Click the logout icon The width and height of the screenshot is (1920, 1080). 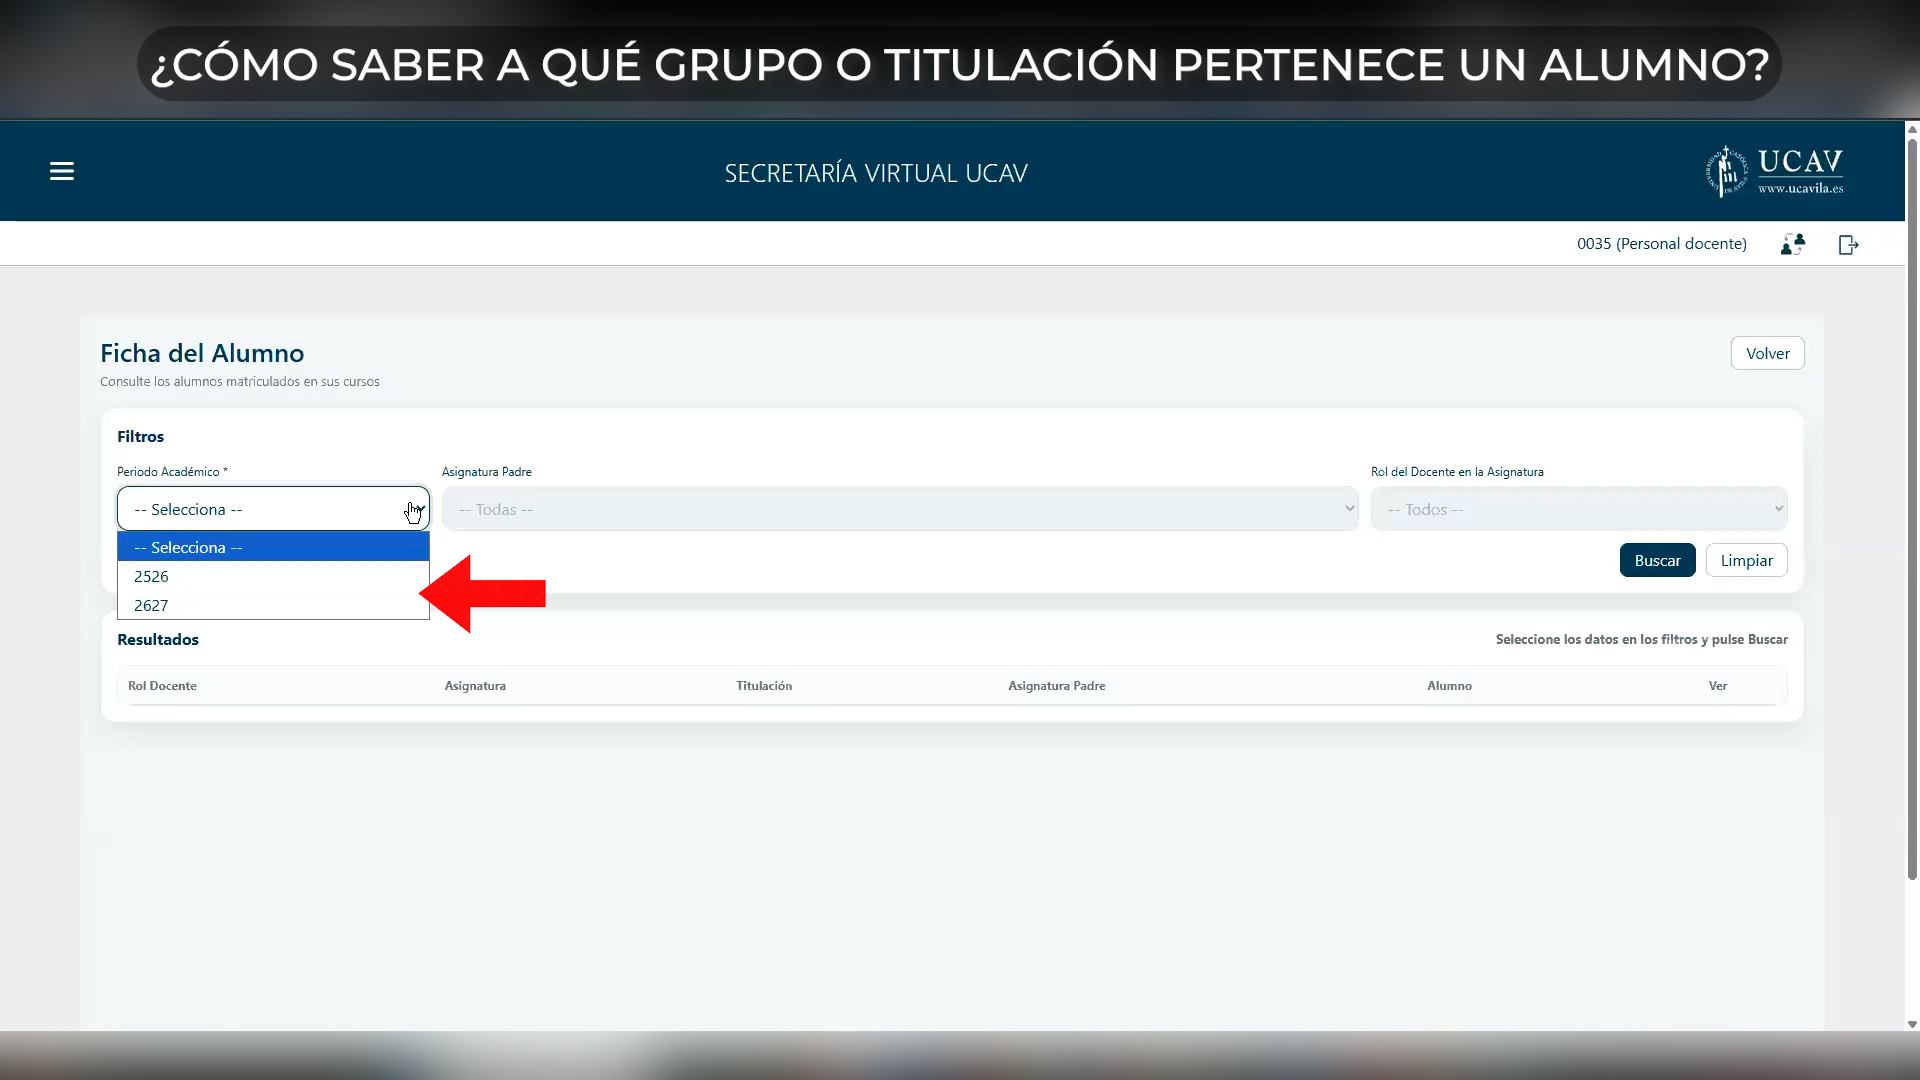click(1849, 245)
